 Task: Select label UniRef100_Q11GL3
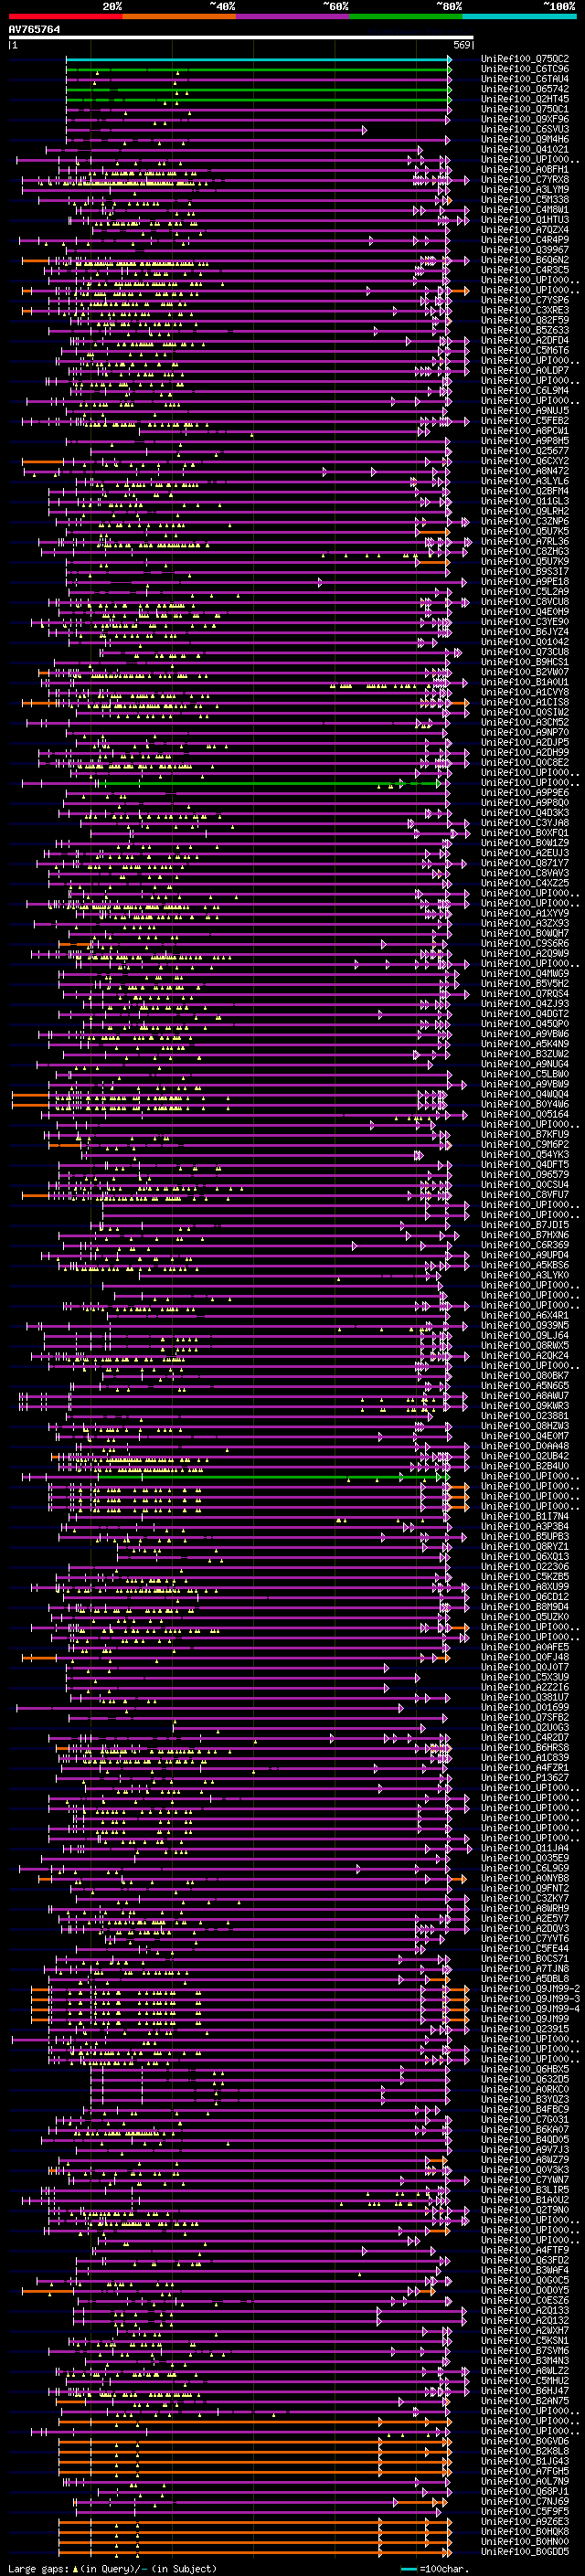pyautogui.click(x=525, y=501)
